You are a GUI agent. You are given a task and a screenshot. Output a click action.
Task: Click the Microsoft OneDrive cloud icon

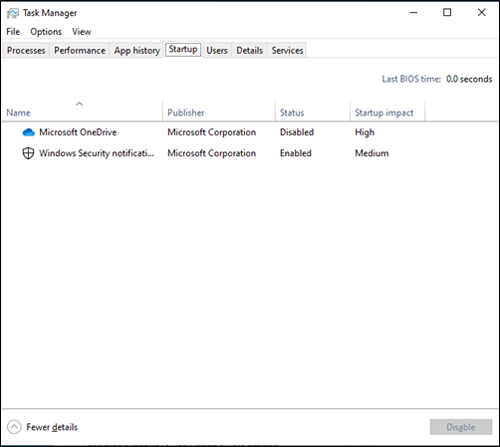(x=29, y=132)
